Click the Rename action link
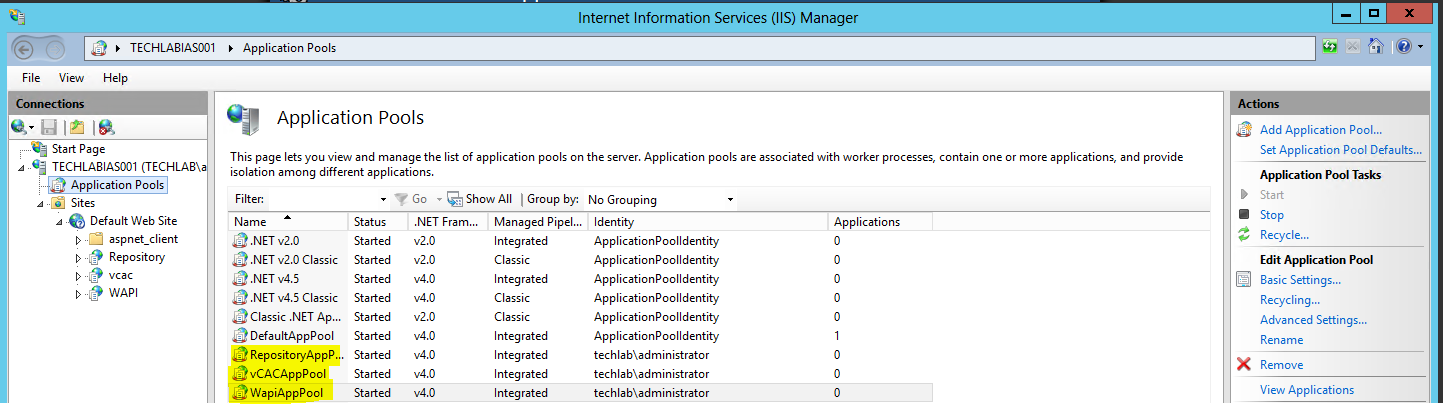 [x=1282, y=339]
